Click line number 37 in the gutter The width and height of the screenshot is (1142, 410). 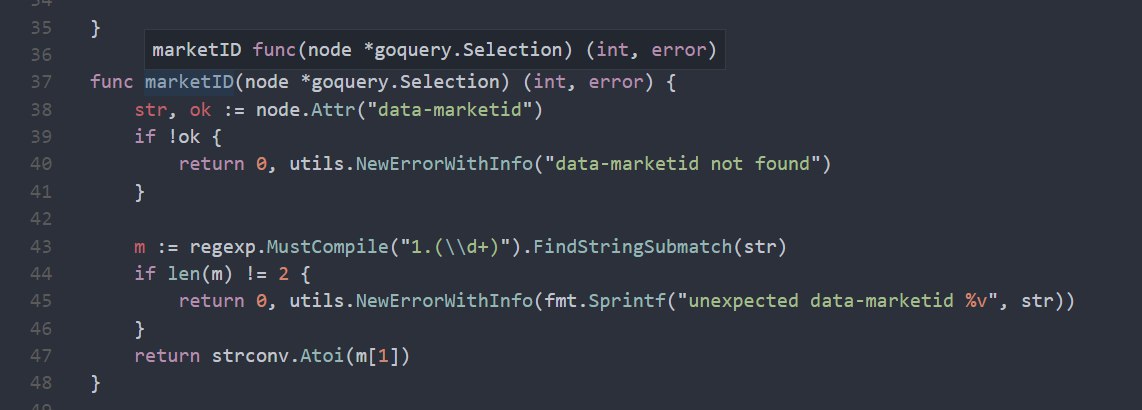[x=41, y=82]
